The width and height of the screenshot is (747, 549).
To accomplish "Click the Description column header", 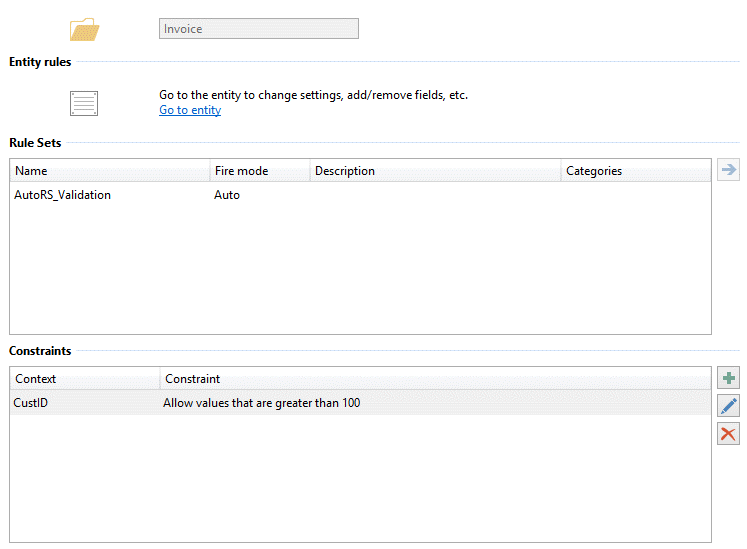I will (x=435, y=171).
